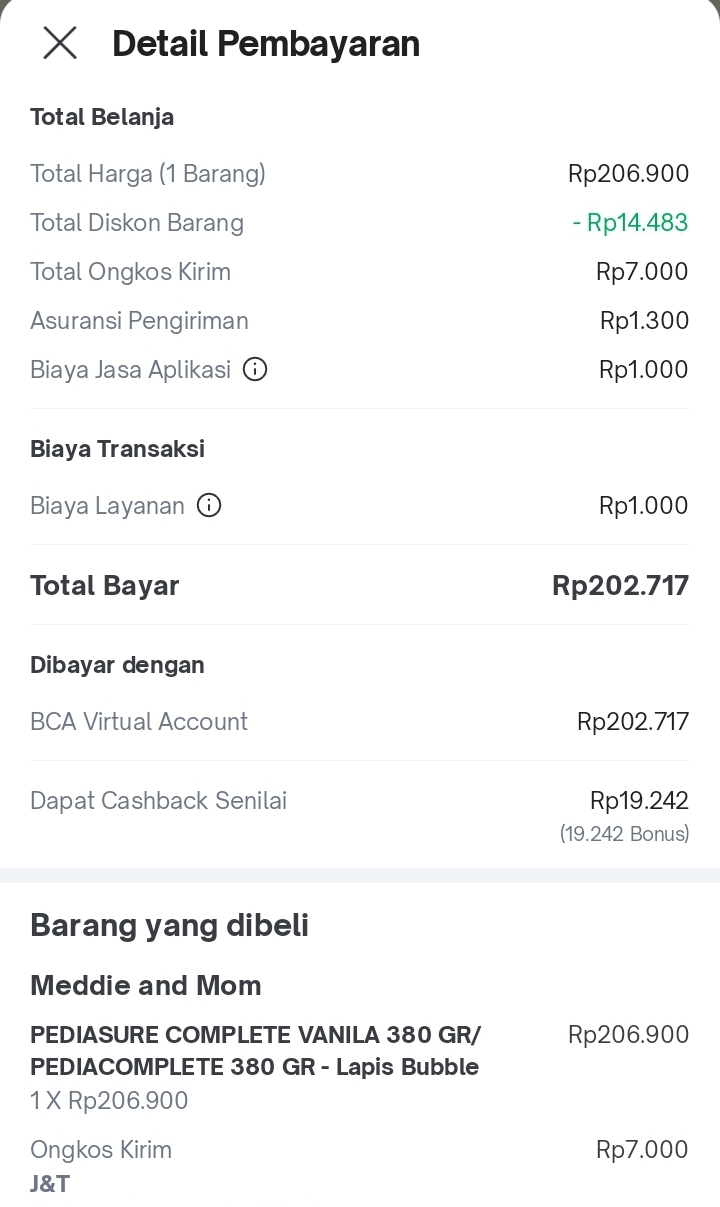Viewport: 720px width, 1207px height.
Task: Tap info icon next to Biaya Layanan
Action: point(209,506)
